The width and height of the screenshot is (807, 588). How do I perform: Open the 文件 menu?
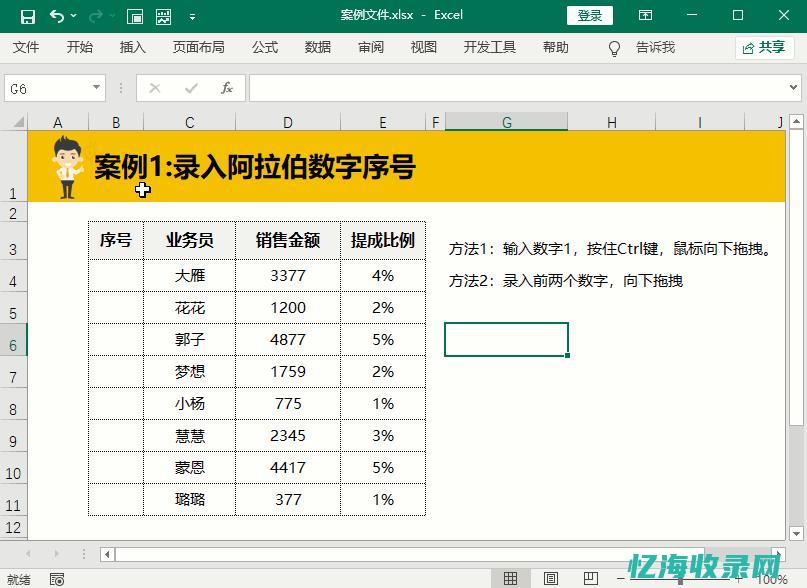[25, 47]
